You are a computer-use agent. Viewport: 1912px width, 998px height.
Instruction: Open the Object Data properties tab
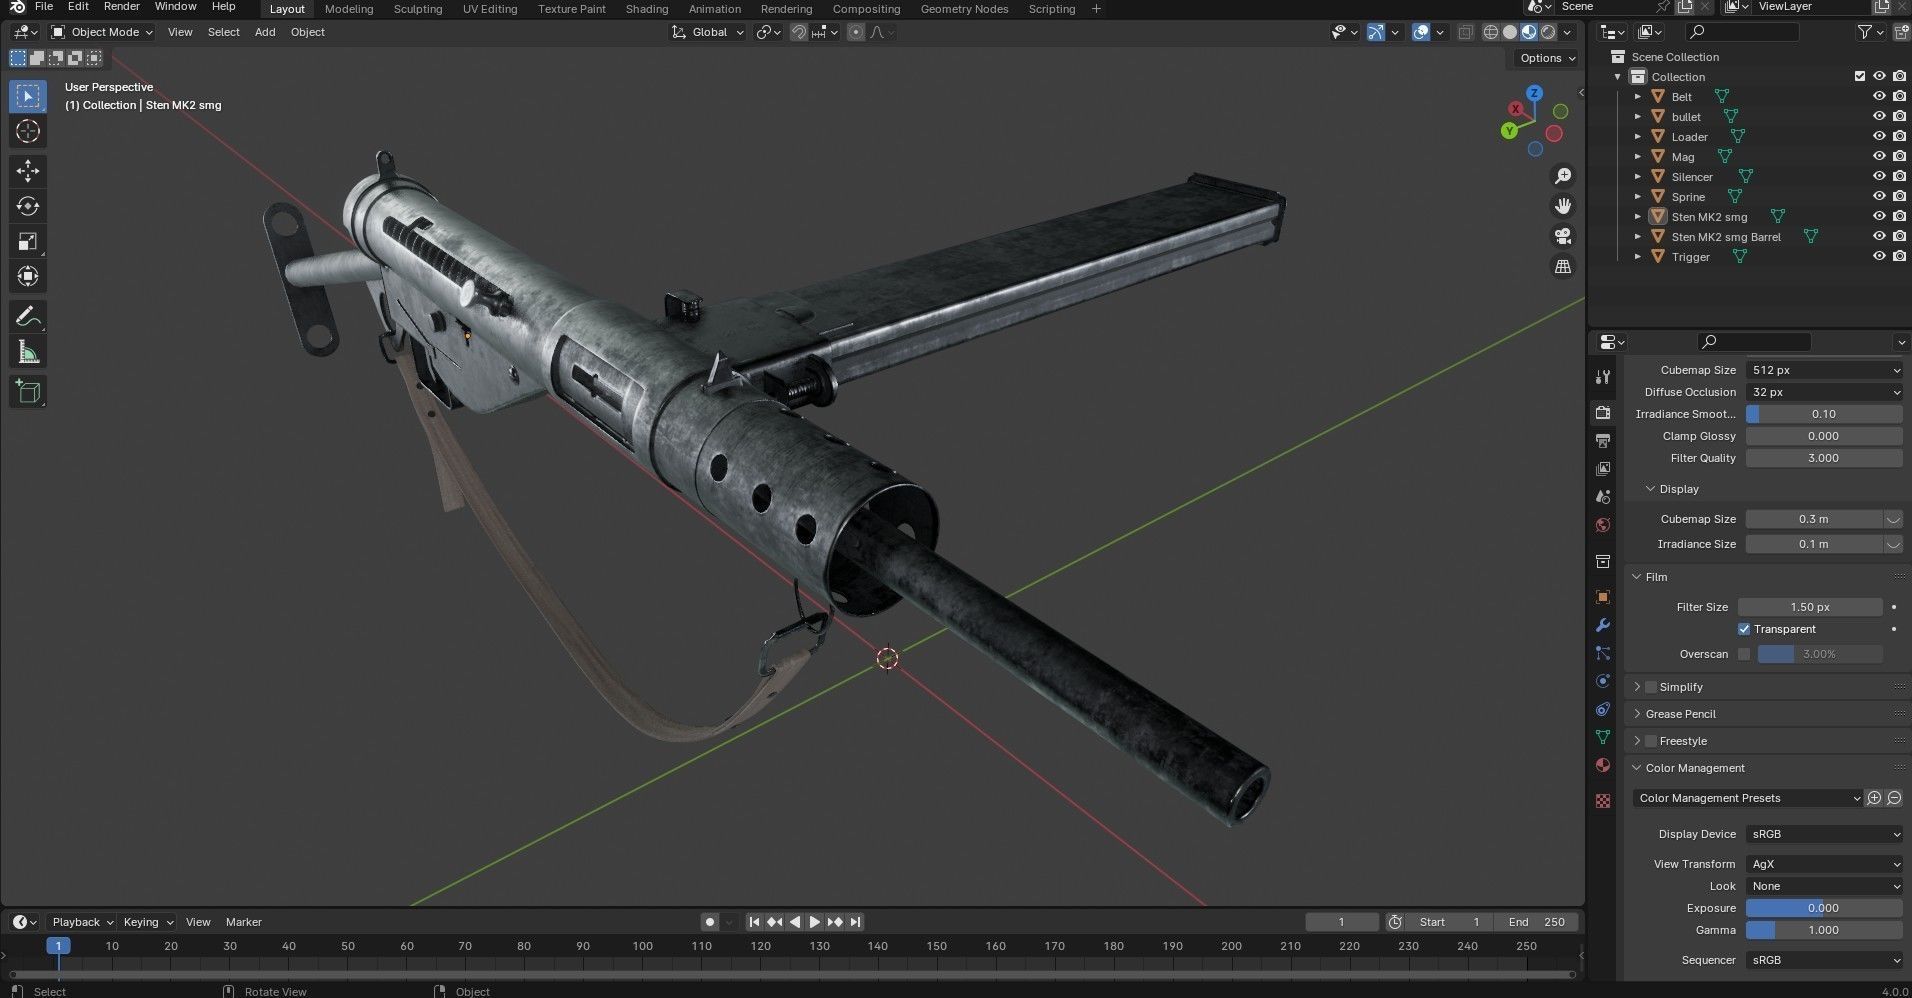tap(1603, 737)
